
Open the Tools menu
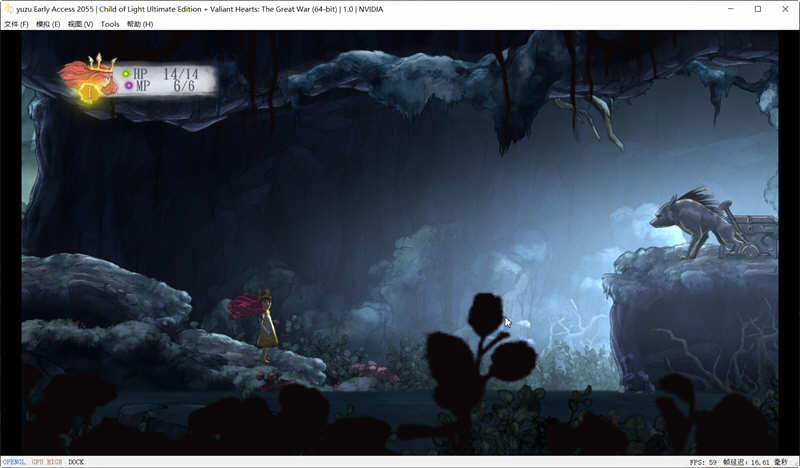click(x=110, y=24)
